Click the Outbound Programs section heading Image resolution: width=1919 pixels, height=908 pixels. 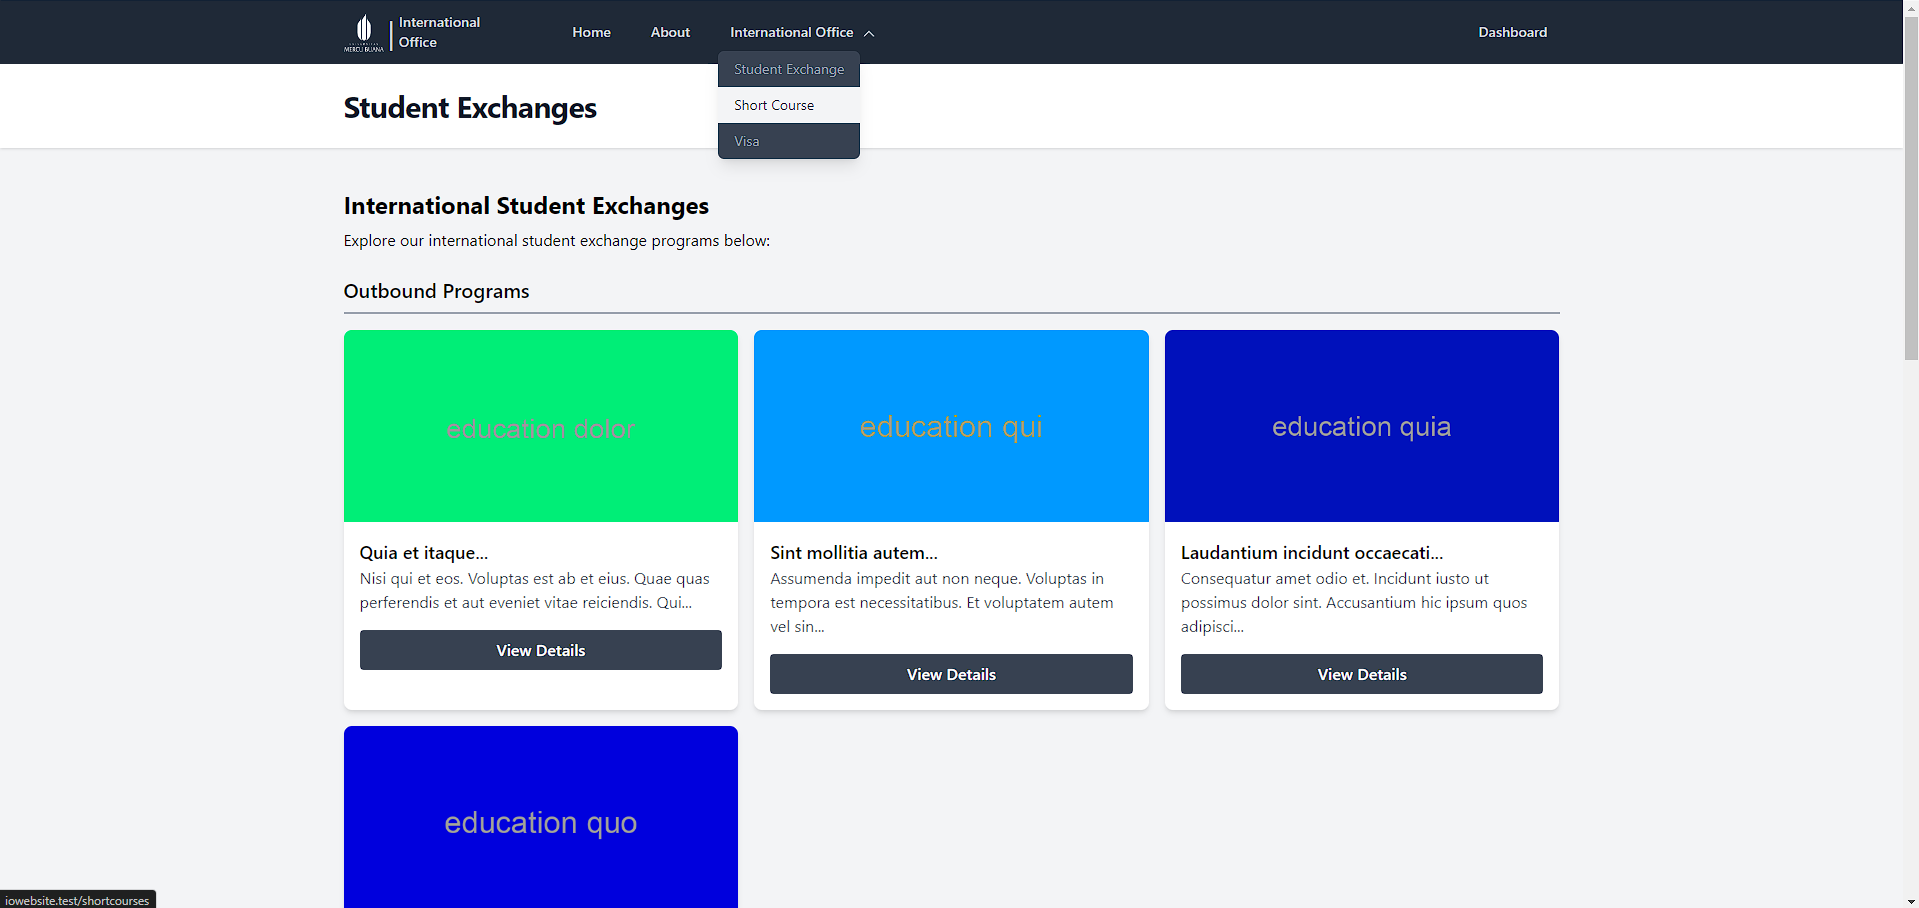point(436,291)
